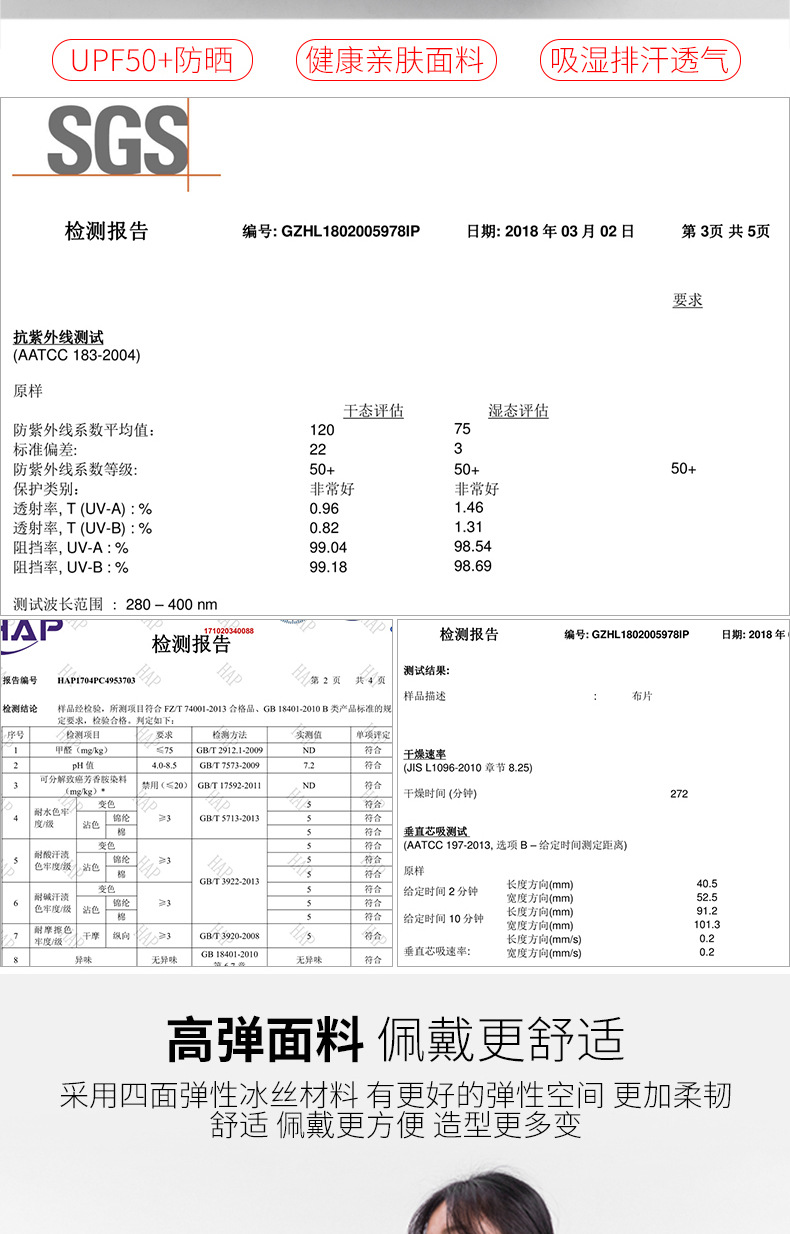The width and height of the screenshot is (790, 1234).
Task: Click the 透射率, T (UV-B) row label
Action: click(82, 528)
